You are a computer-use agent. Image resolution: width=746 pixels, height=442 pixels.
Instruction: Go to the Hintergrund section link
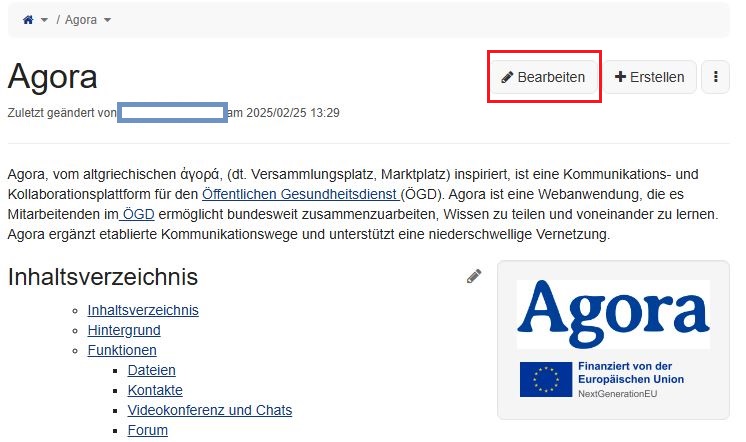(124, 330)
